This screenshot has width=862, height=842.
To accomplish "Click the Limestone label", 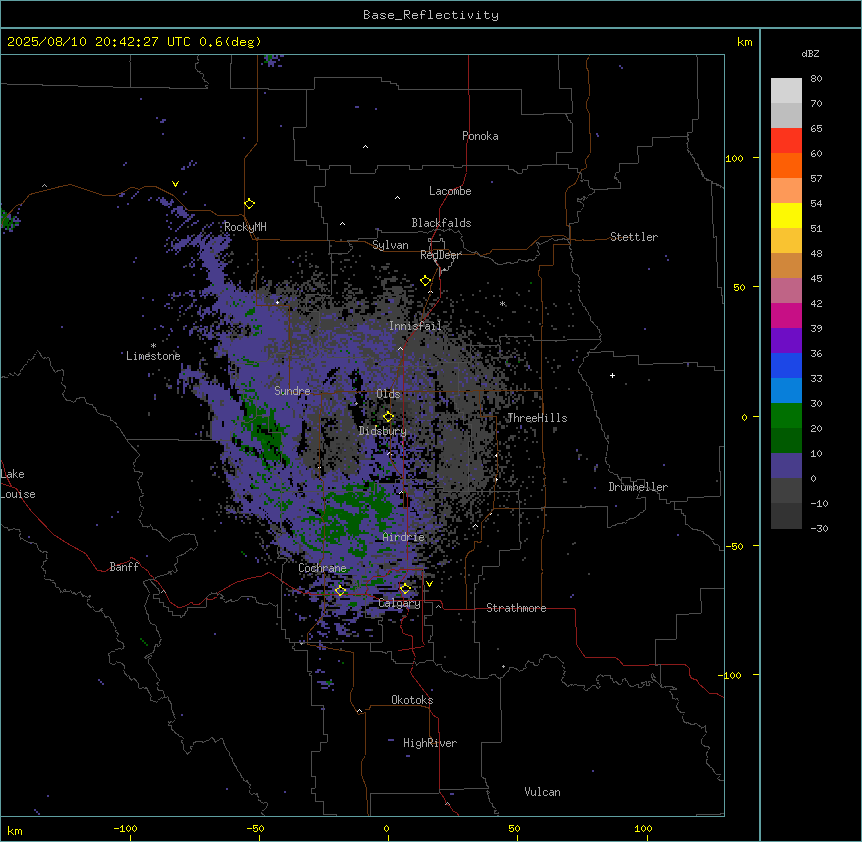I will pos(153,356).
